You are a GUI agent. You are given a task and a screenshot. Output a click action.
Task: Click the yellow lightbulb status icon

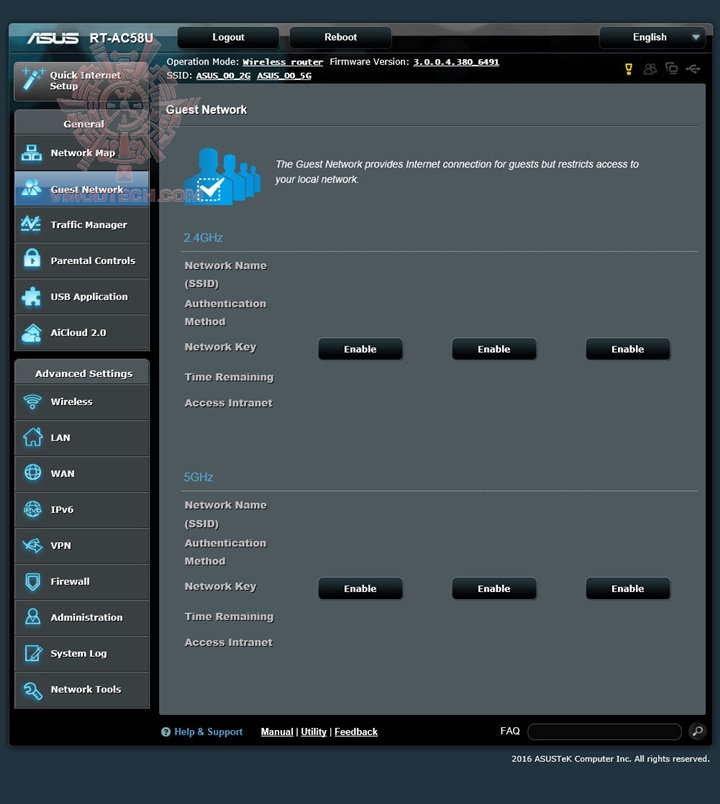pyautogui.click(x=628, y=69)
